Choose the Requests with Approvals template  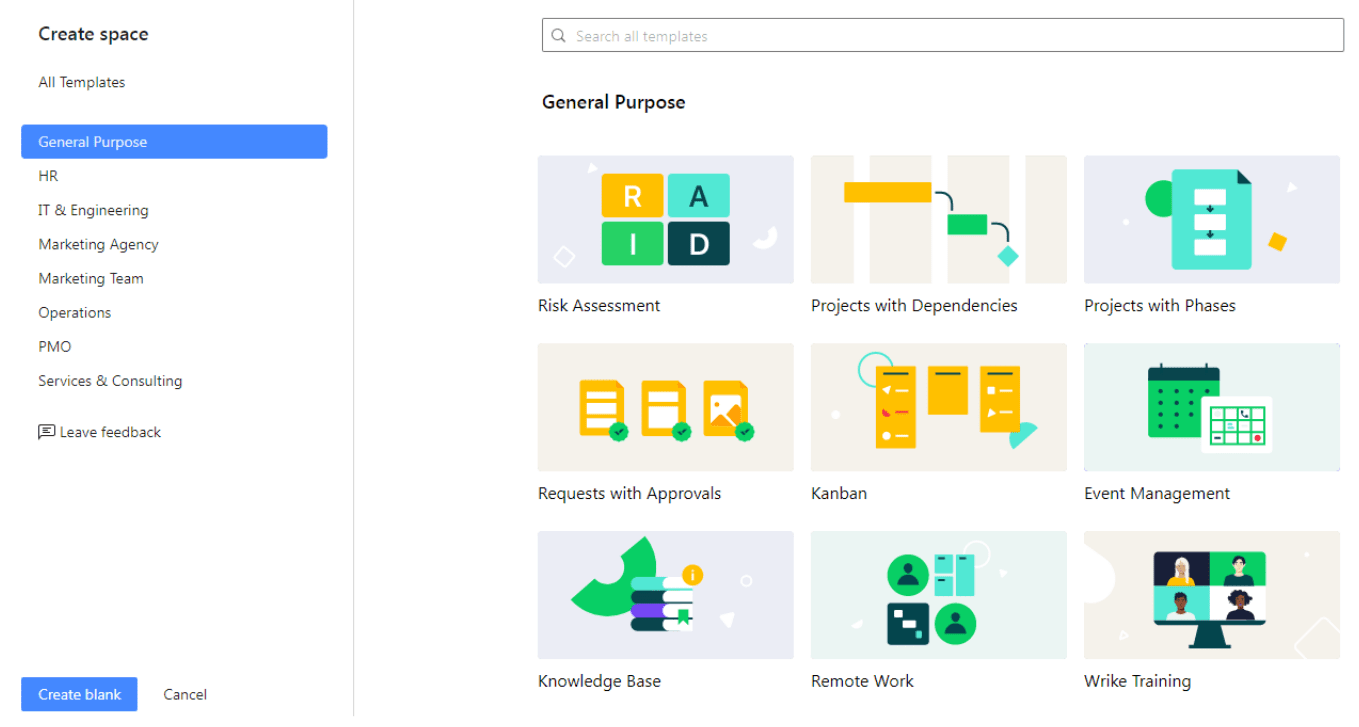665,407
